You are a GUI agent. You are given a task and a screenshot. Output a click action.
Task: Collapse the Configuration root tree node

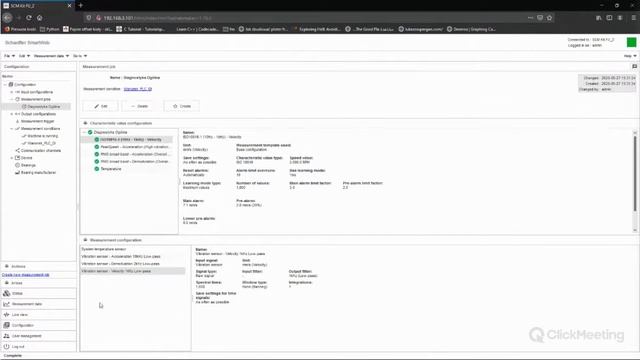coord(5,84)
